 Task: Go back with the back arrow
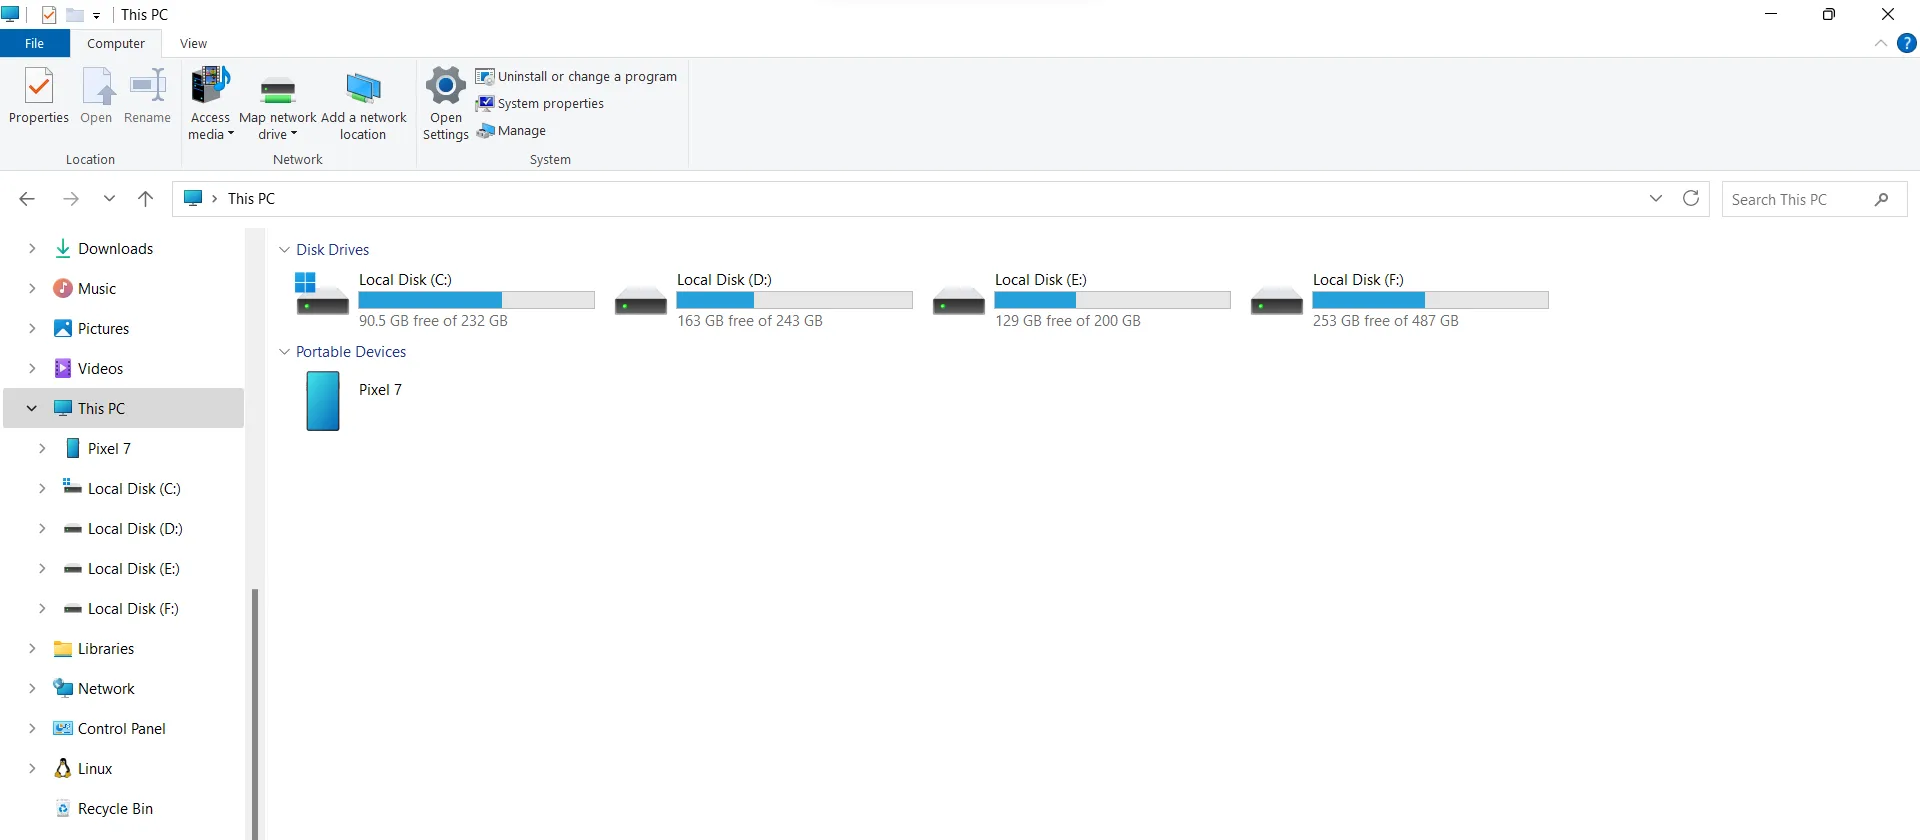click(27, 199)
